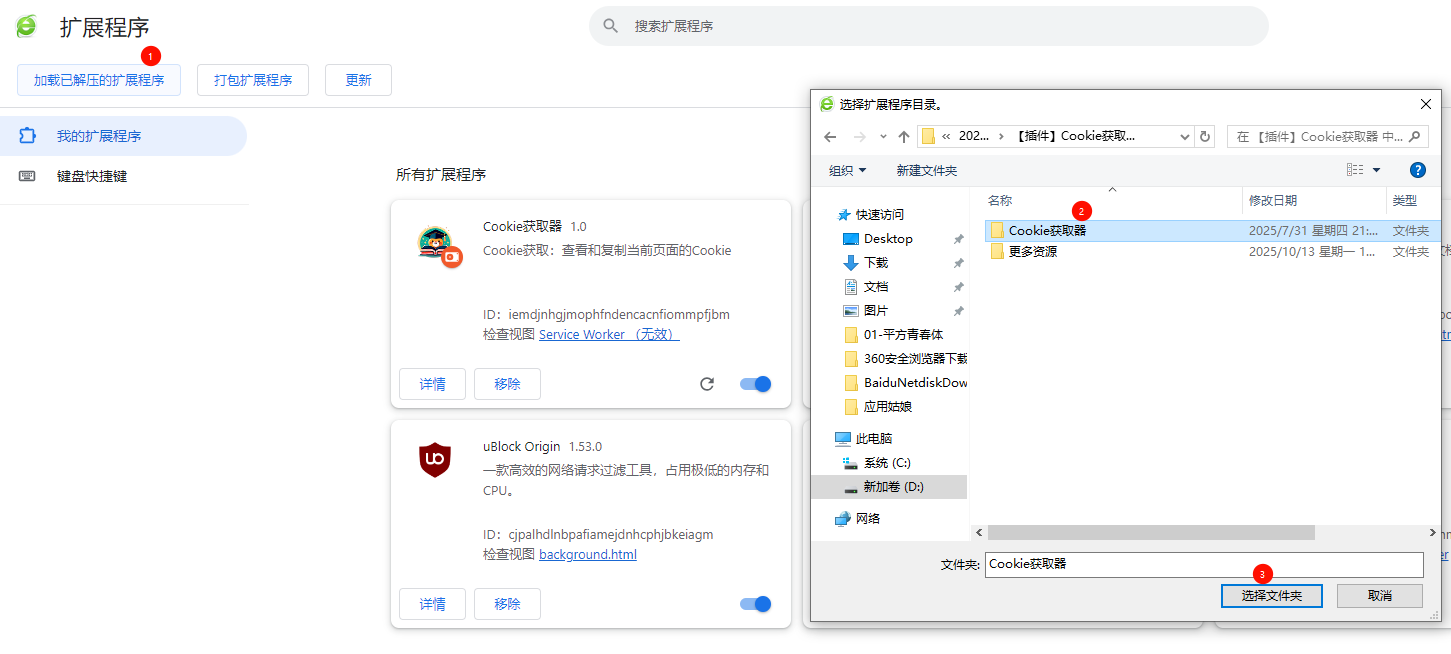Expand the address path history dropdown
Screen dimensions: 1451x654
coord(1185,137)
